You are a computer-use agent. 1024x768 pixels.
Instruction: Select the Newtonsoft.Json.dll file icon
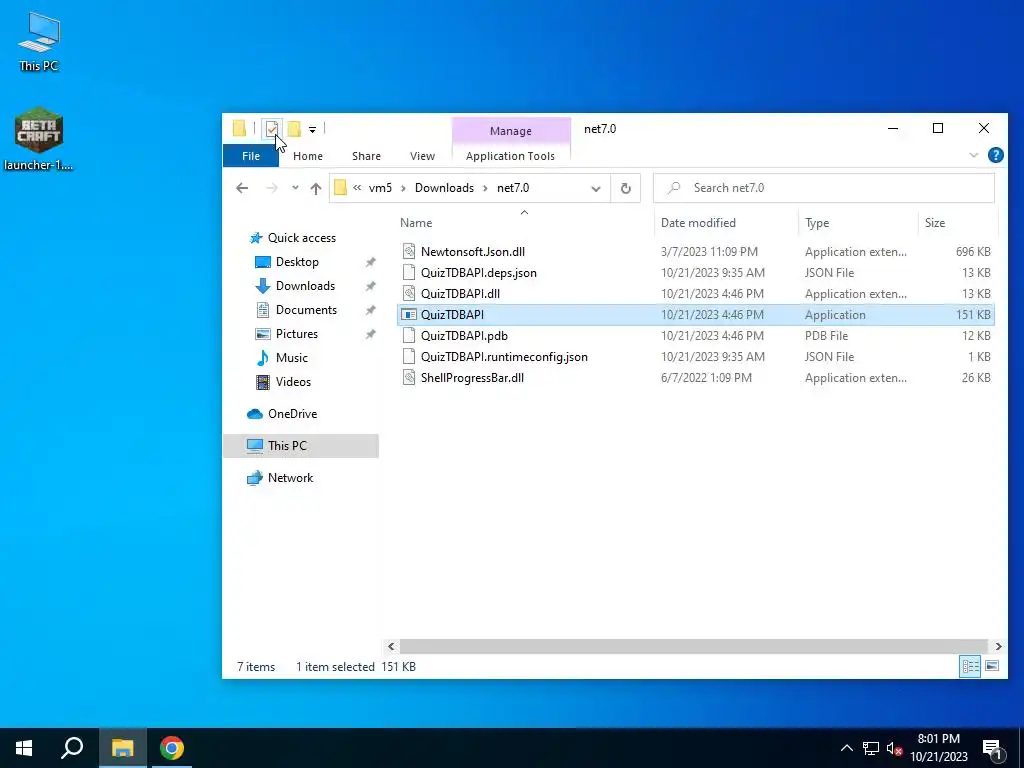(x=409, y=251)
